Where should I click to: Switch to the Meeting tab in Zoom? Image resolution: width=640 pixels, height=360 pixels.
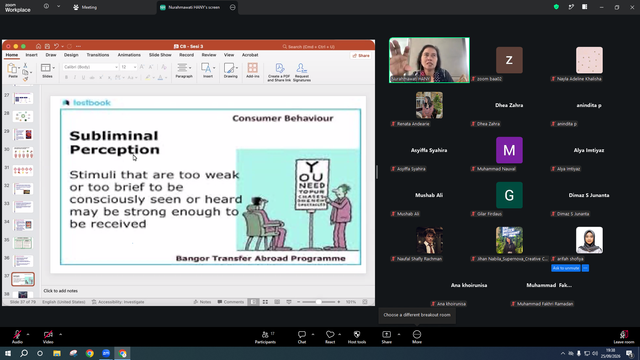coord(85,7)
